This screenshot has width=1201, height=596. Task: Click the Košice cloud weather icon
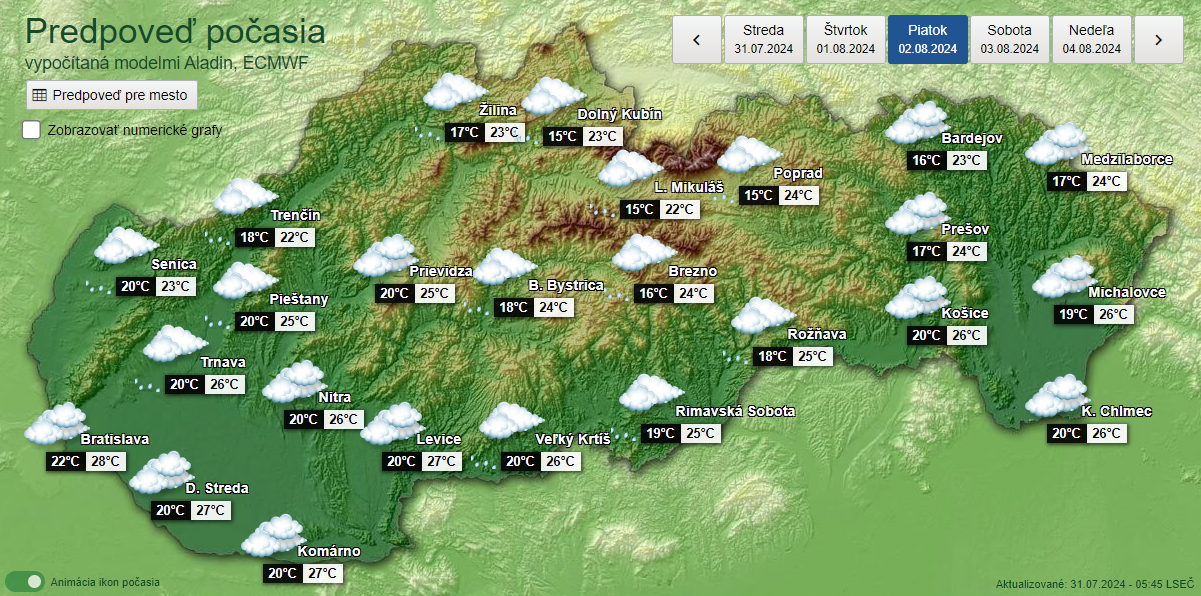917,300
